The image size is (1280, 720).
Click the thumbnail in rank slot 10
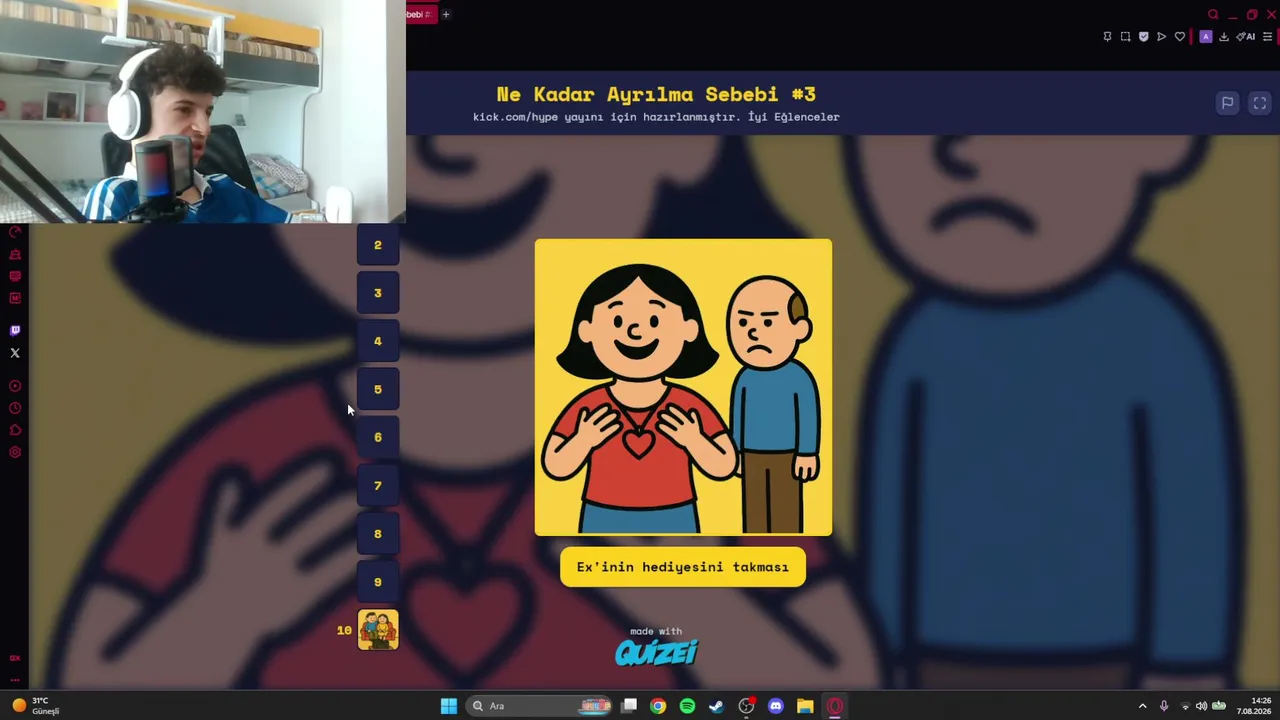(x=378, y=630)
